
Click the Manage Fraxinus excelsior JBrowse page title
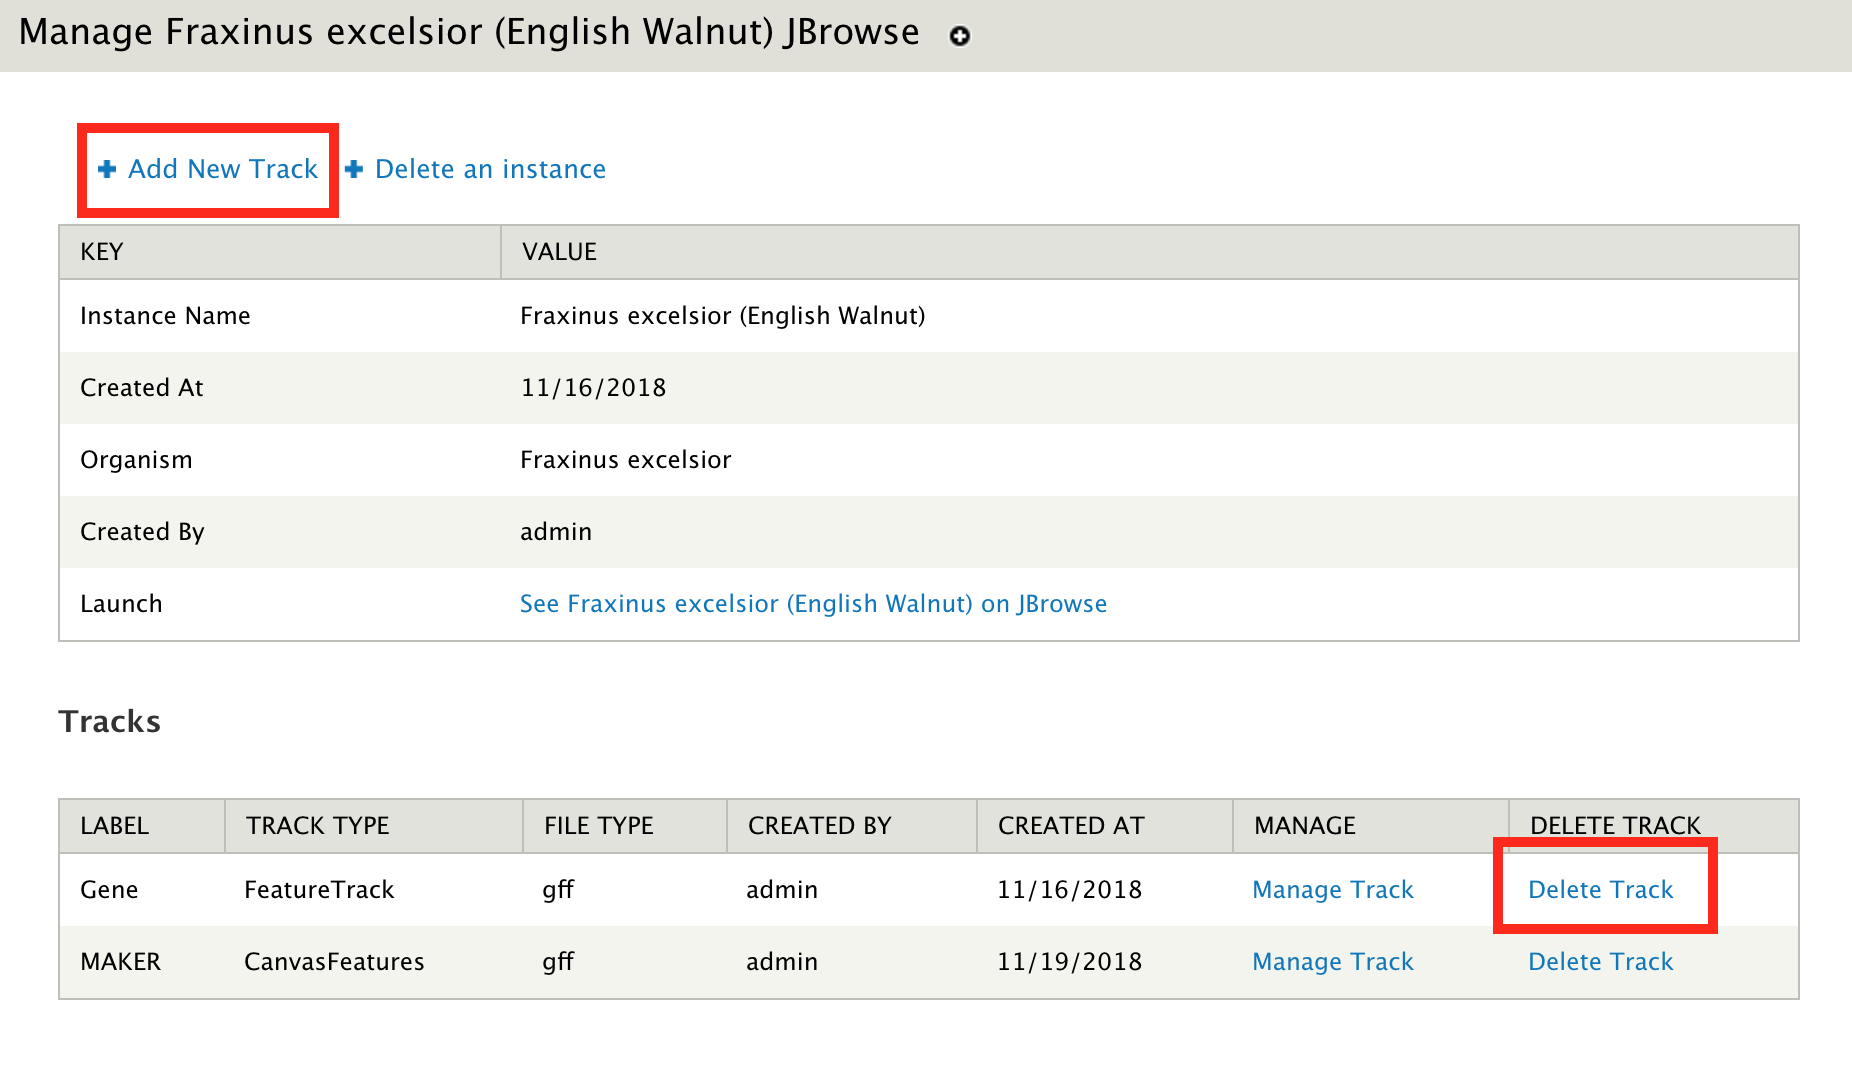(468, 33)
